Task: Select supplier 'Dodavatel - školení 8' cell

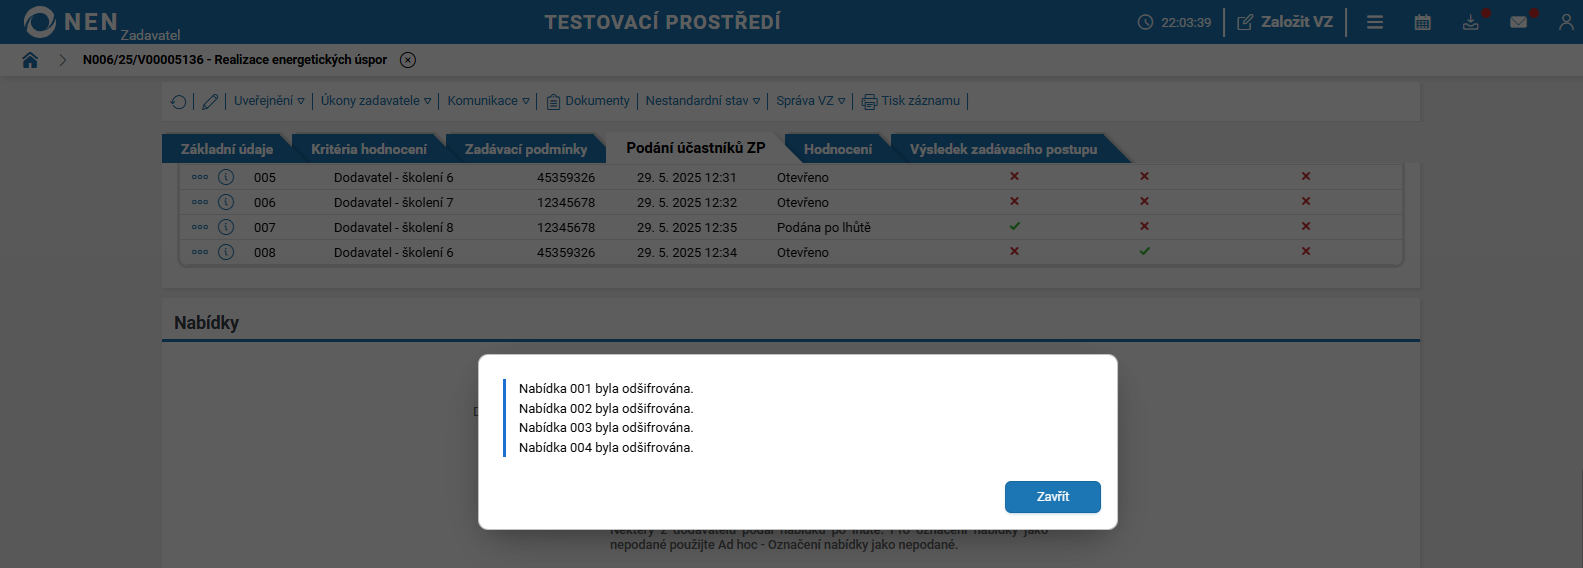Action: tap(394, 227)
